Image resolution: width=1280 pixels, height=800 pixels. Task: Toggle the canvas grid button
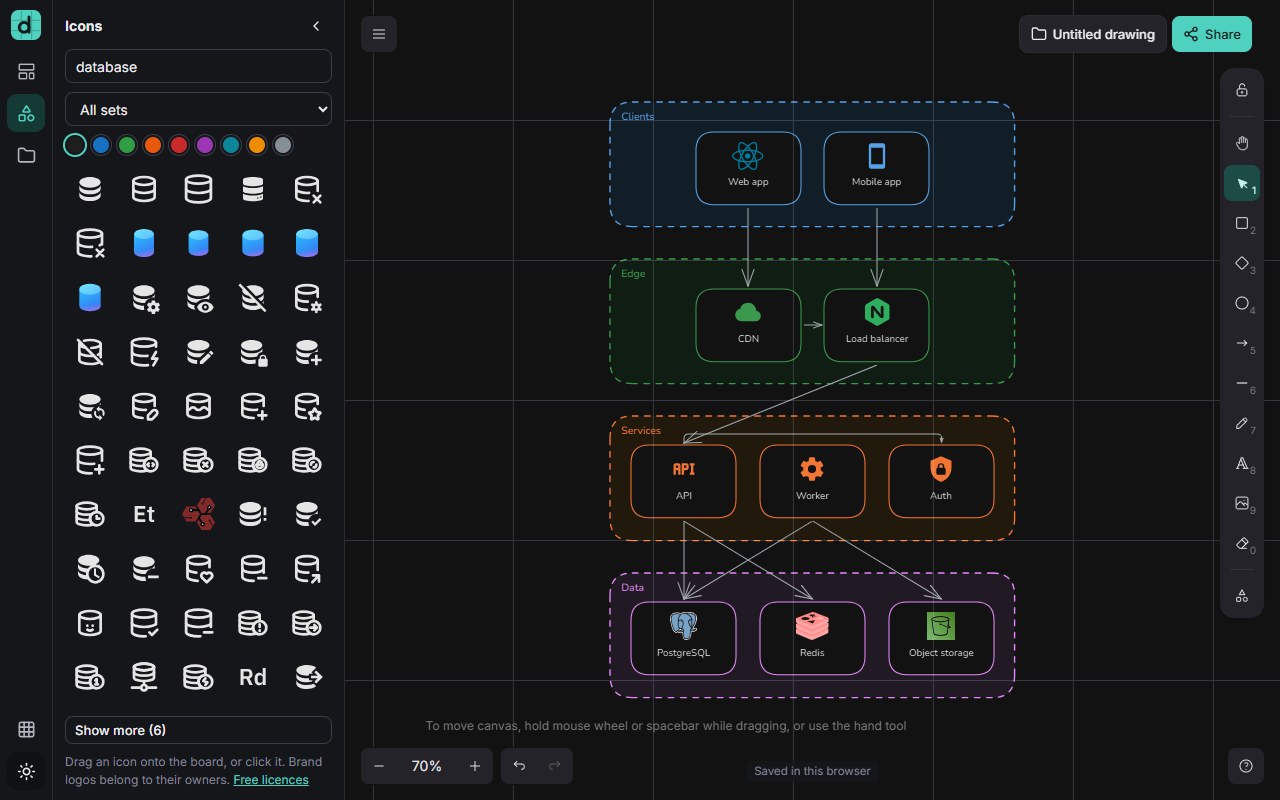tap(26, 729)
